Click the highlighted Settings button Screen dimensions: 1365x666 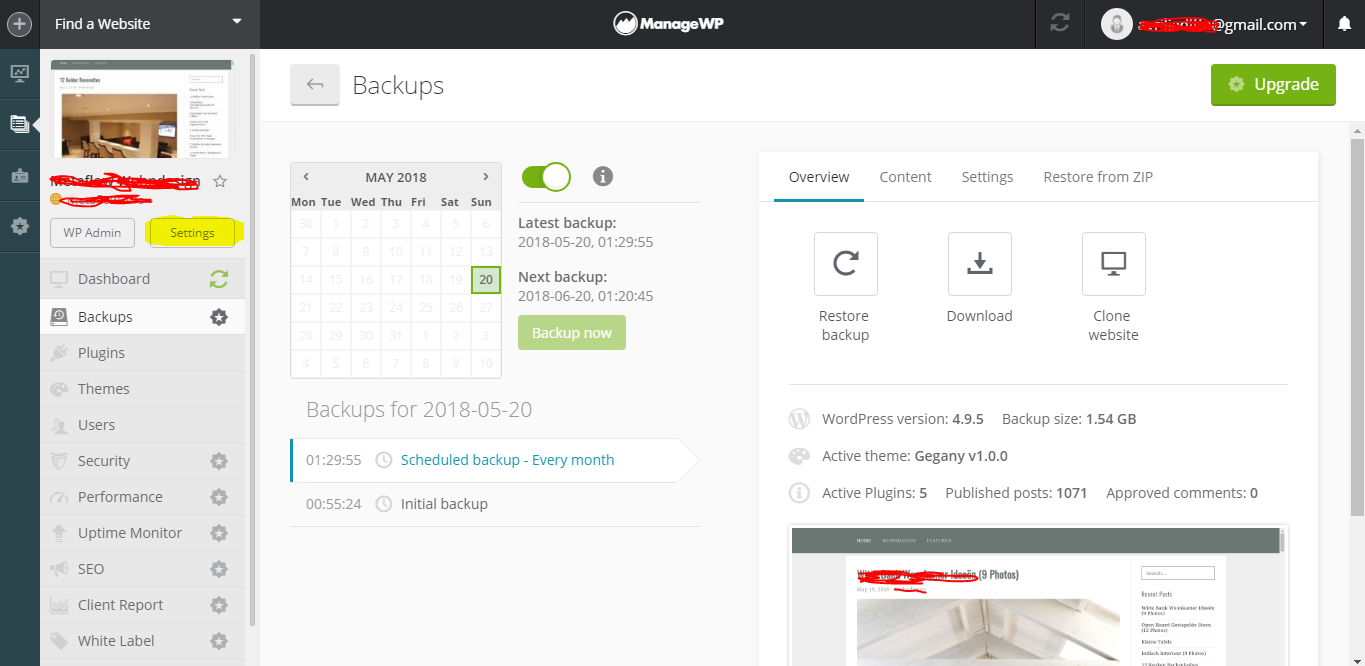pyautogui.click(x=192, y=232)
